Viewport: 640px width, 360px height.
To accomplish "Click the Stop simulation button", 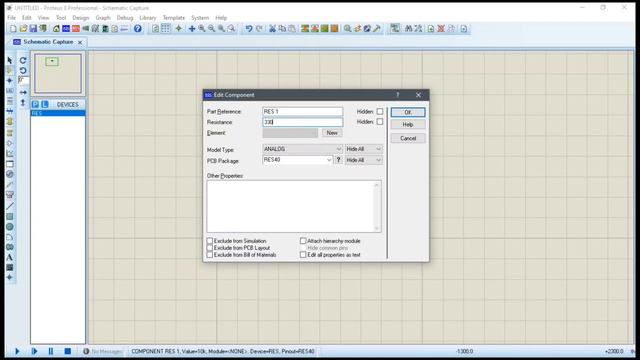I will click(68, 351).
